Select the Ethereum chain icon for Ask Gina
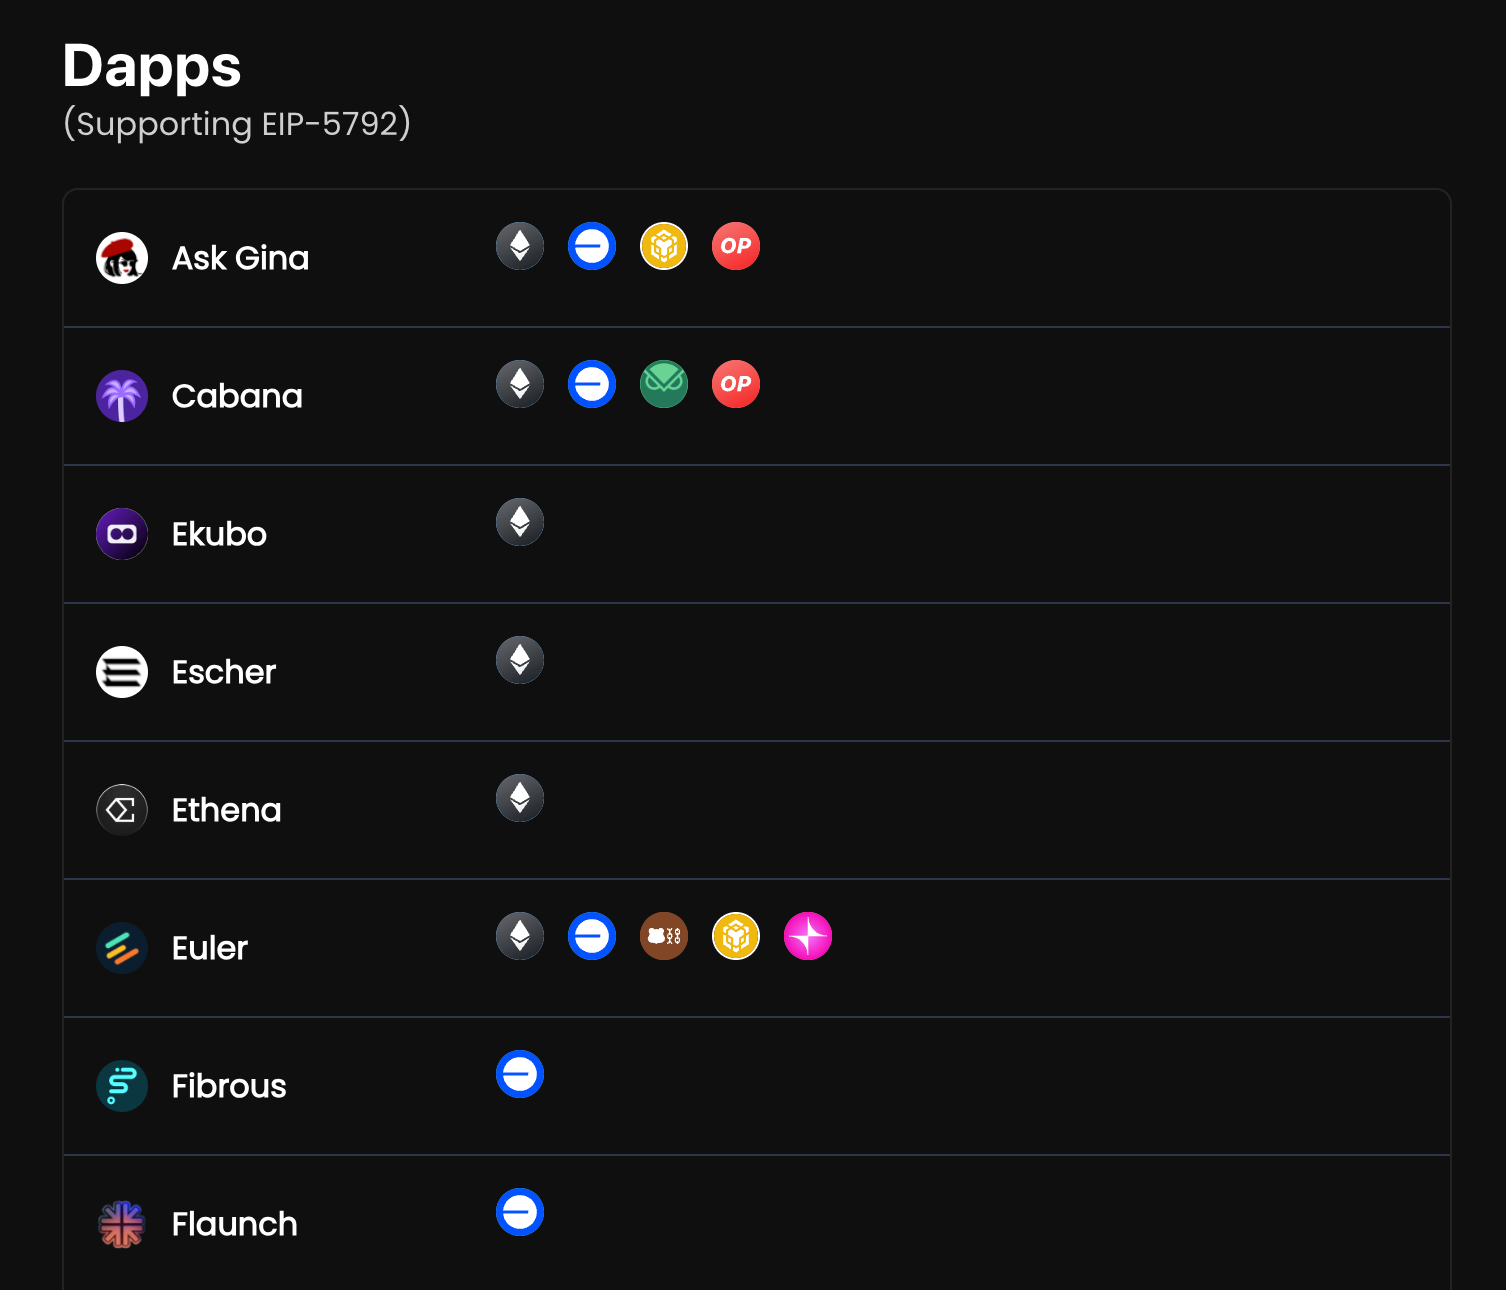 tap(520, 246)
